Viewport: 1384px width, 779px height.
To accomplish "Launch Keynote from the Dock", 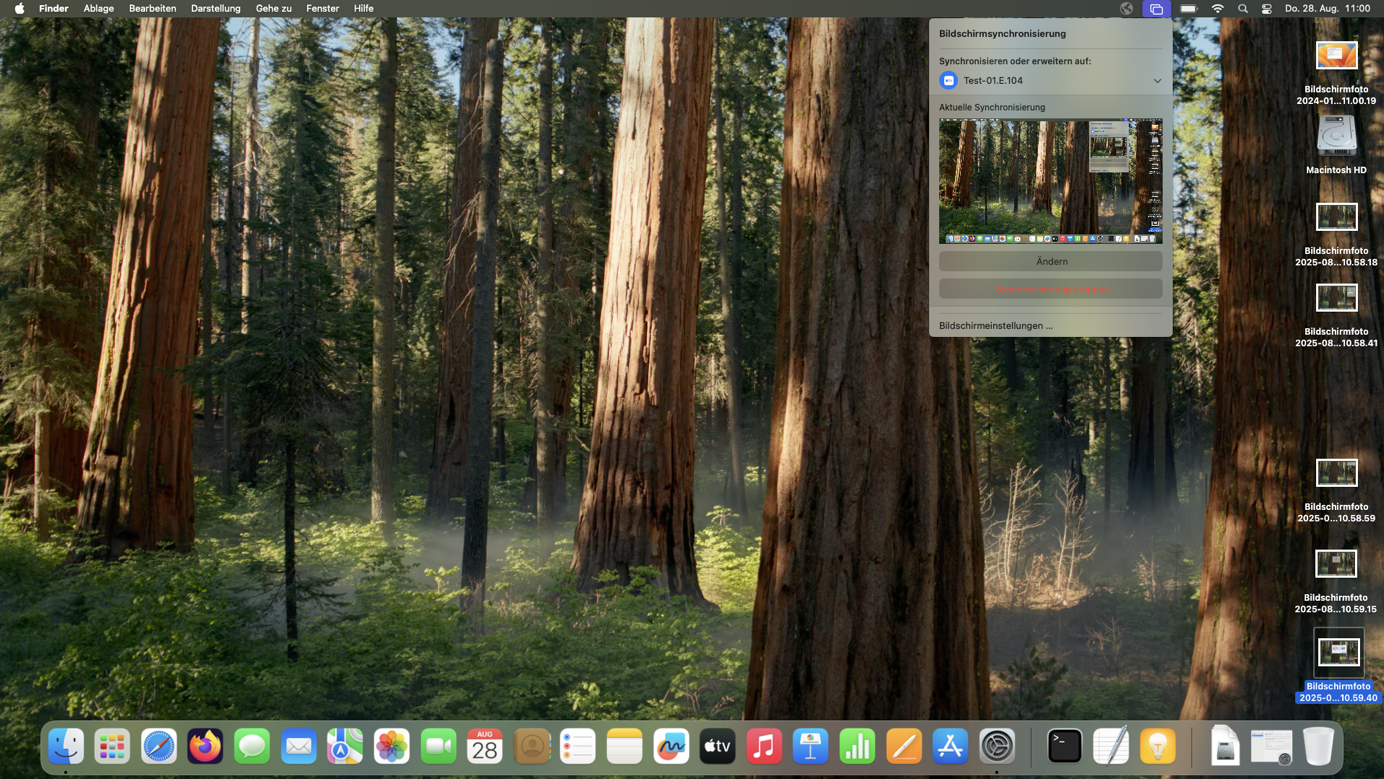I will tap(810, 745).
